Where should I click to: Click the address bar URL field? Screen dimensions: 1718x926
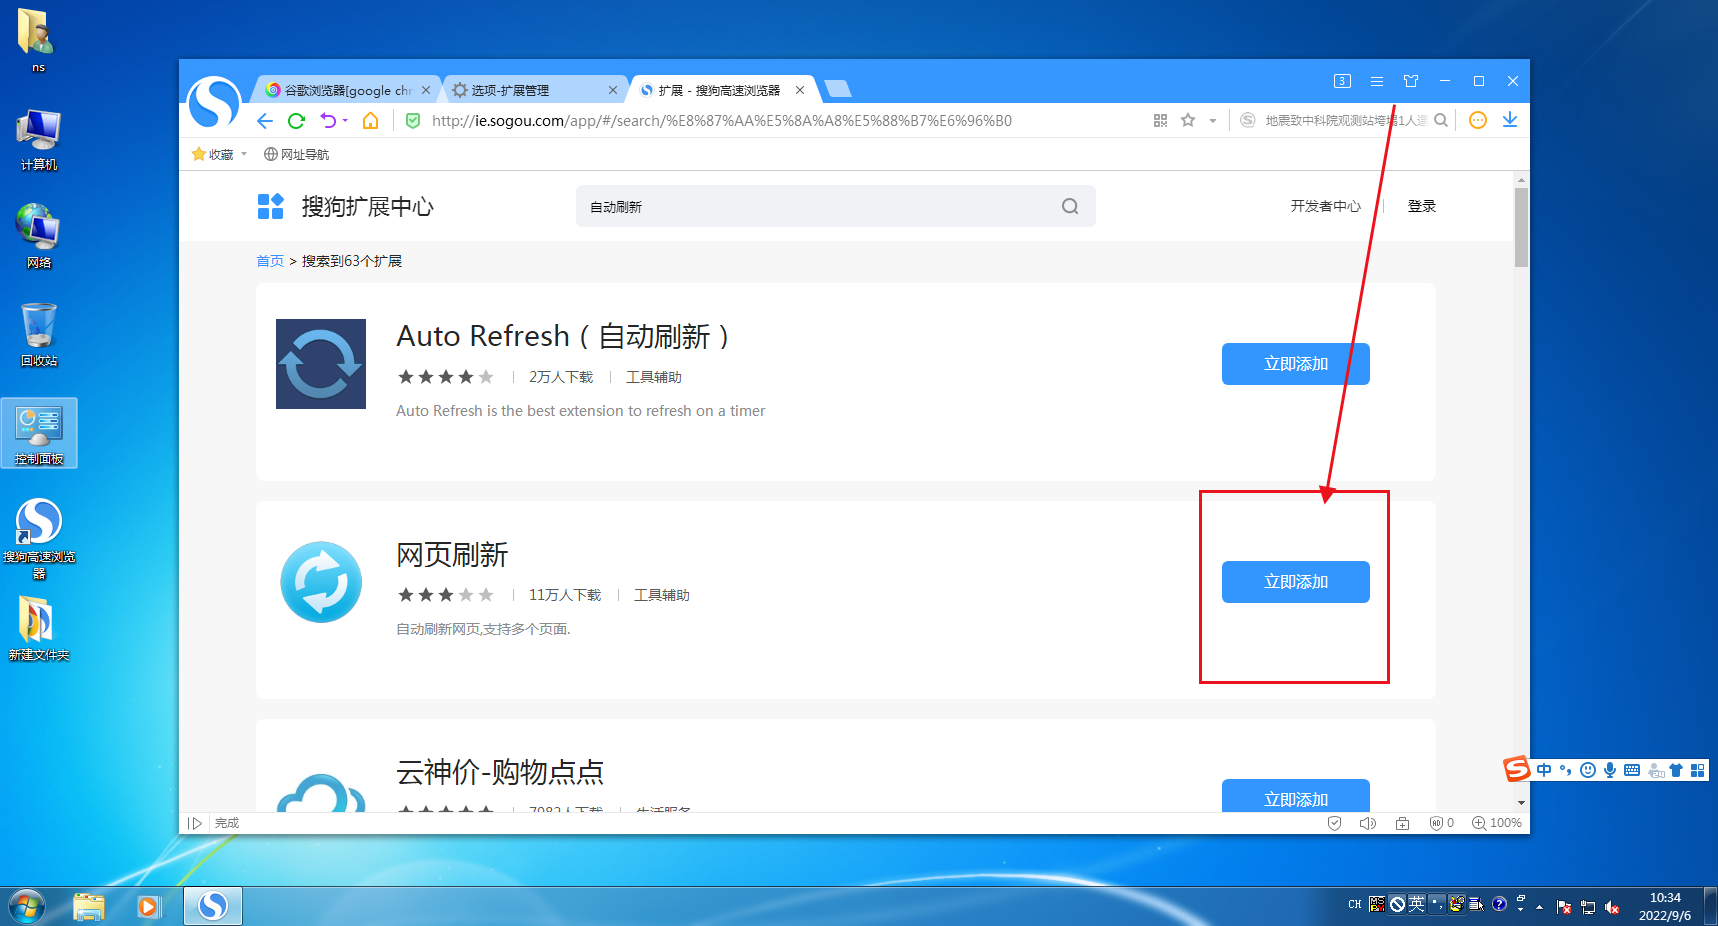point(780,121)
